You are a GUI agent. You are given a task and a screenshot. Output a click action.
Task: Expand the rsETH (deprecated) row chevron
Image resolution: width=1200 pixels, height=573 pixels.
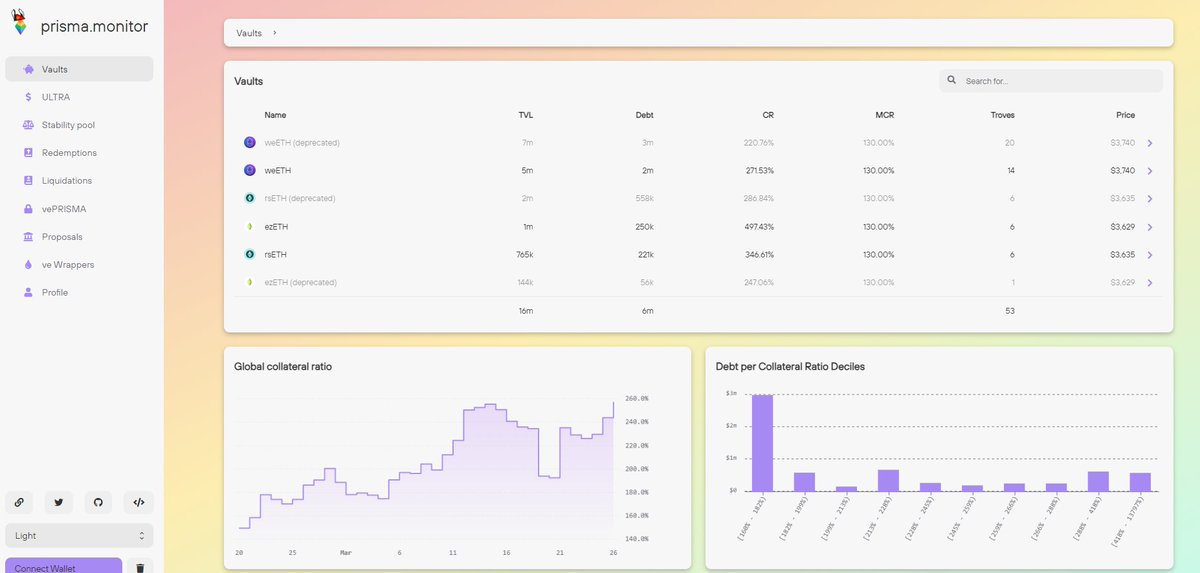[x=1150, y=199]
